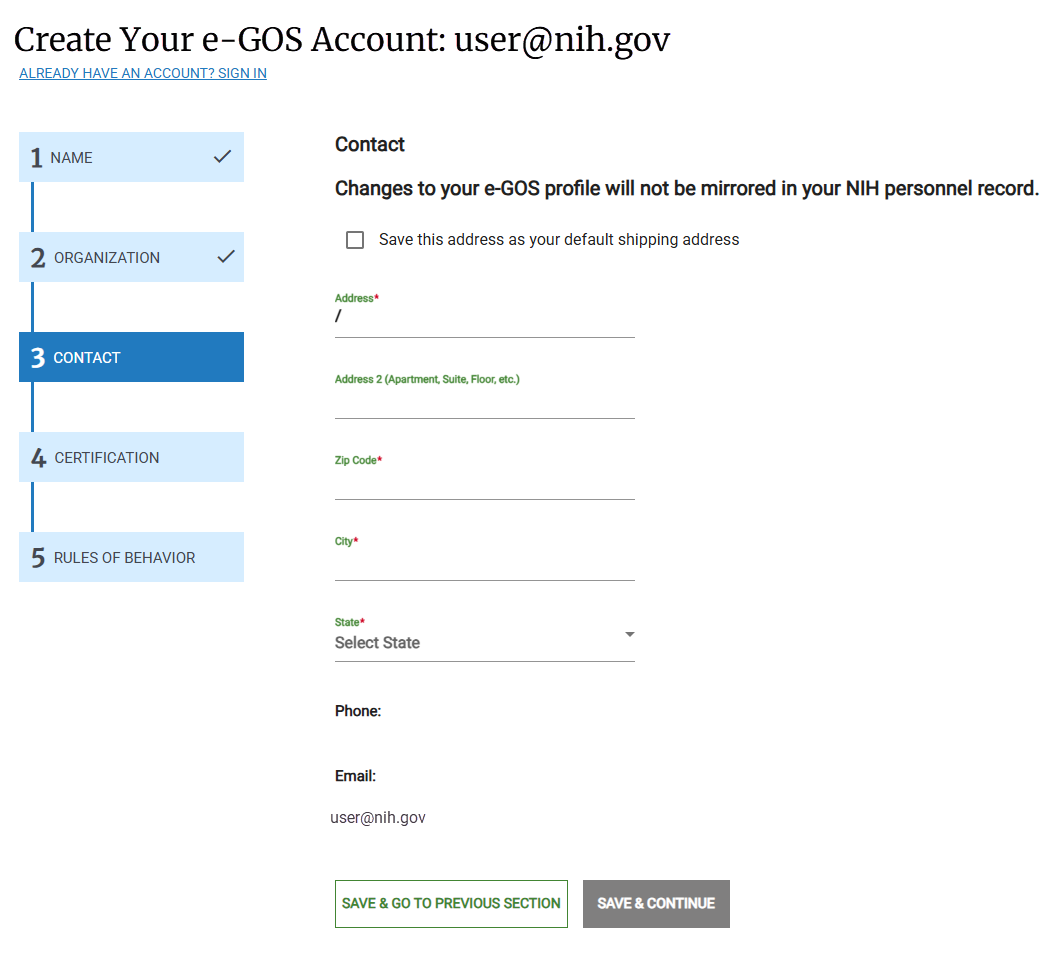Click the step number 3 beside CONTACT

click(x=36, y=357)
